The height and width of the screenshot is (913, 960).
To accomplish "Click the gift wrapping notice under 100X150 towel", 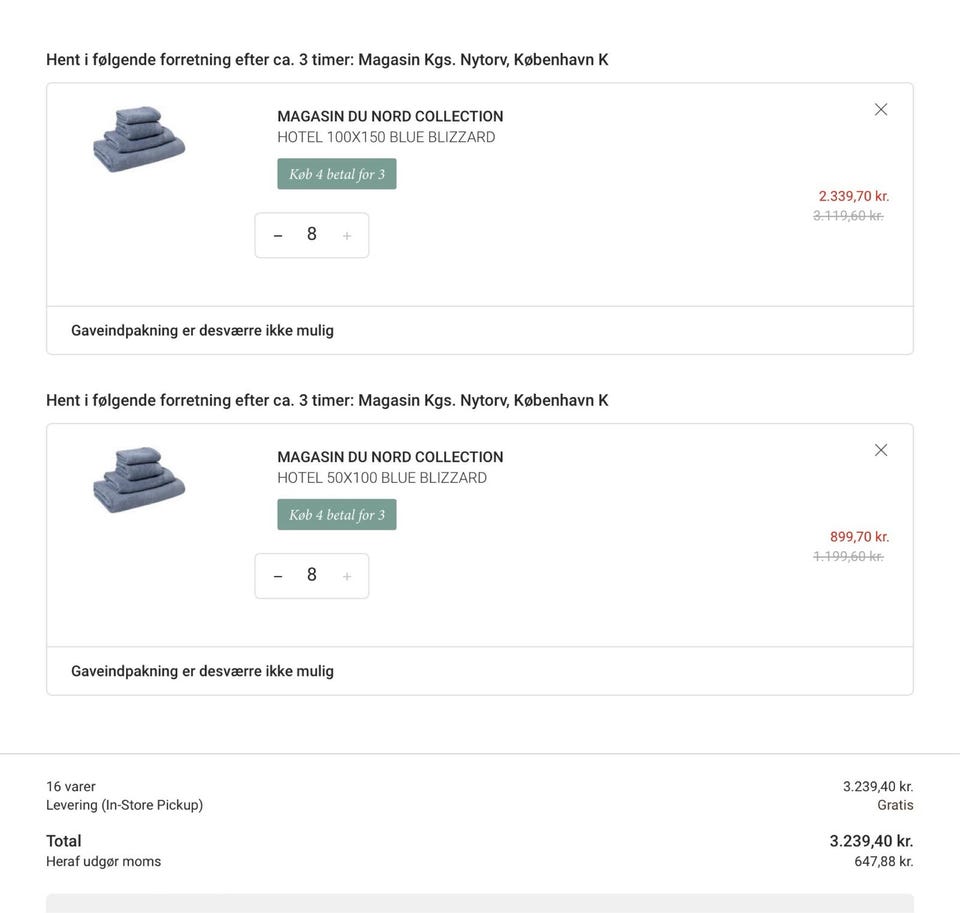I will tap(202, 331).
